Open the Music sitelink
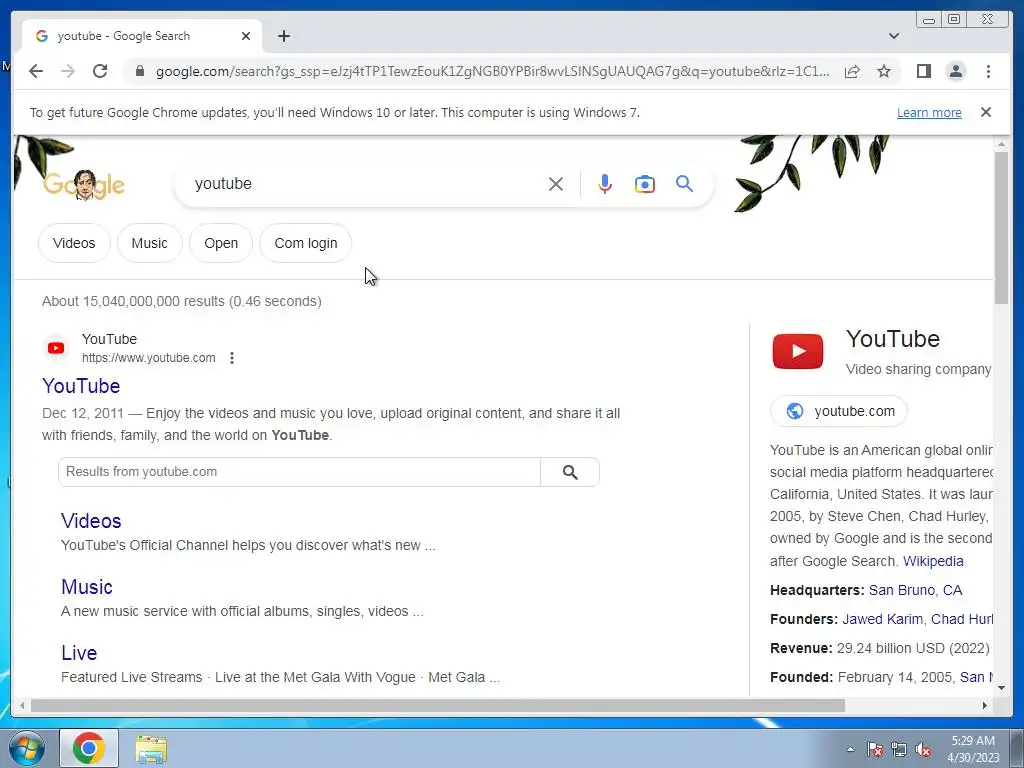 [x=87, y=586]
